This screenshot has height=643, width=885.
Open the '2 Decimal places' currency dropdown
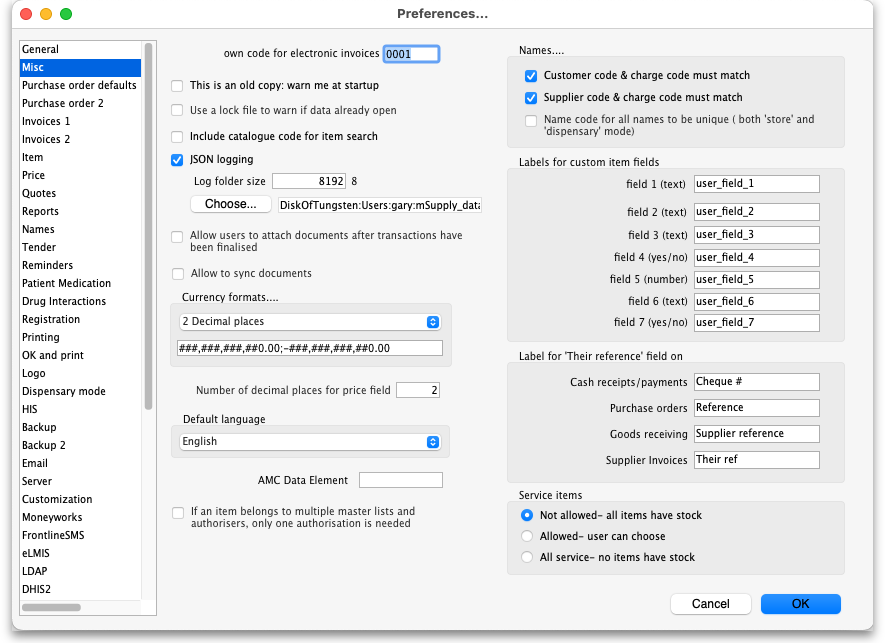pos(310,322)
